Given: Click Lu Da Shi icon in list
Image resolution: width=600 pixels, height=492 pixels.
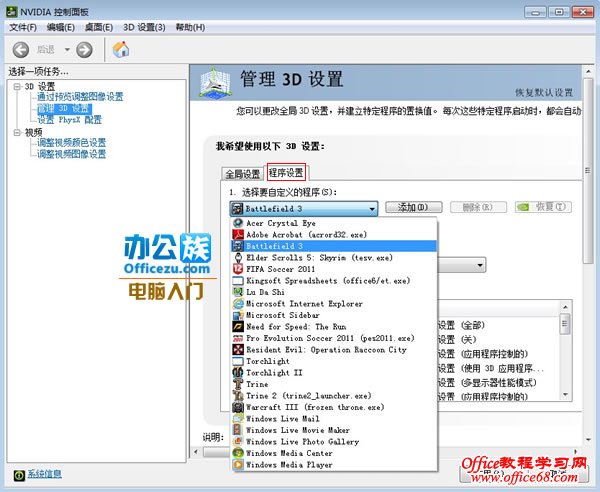Looking at the screenshot, I should [x=238, y=292].
